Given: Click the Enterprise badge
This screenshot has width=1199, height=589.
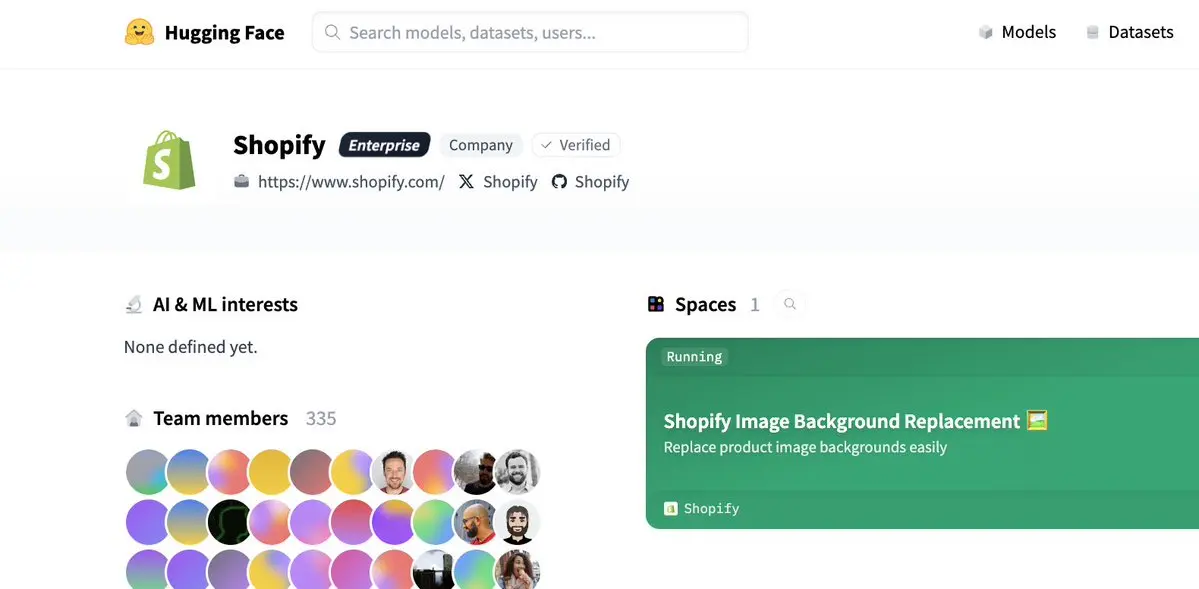Looking at the screenshot, I should pyautogui.click(x=385, y=145).
